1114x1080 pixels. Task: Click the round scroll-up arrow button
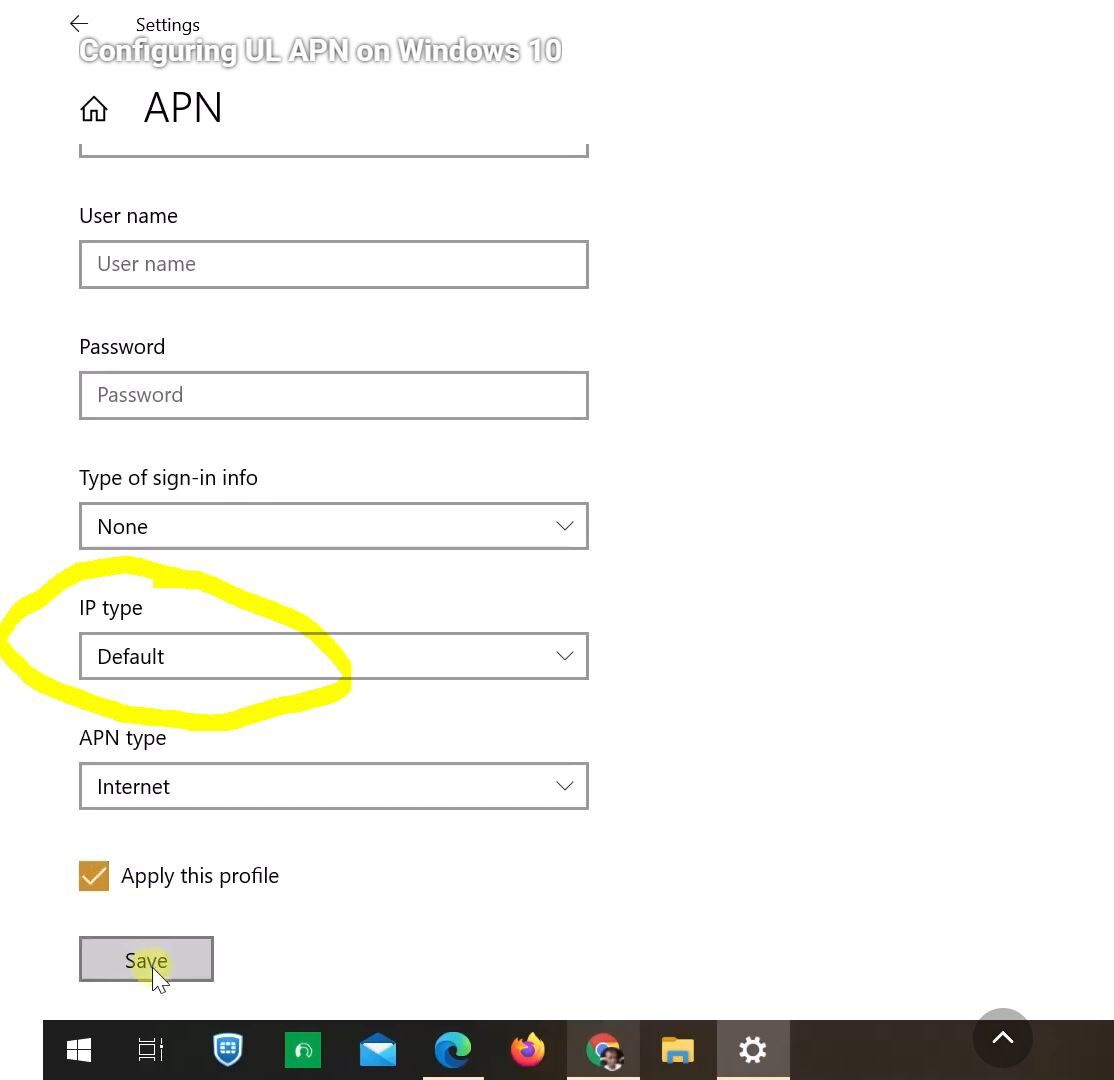click(1002, 1037)
